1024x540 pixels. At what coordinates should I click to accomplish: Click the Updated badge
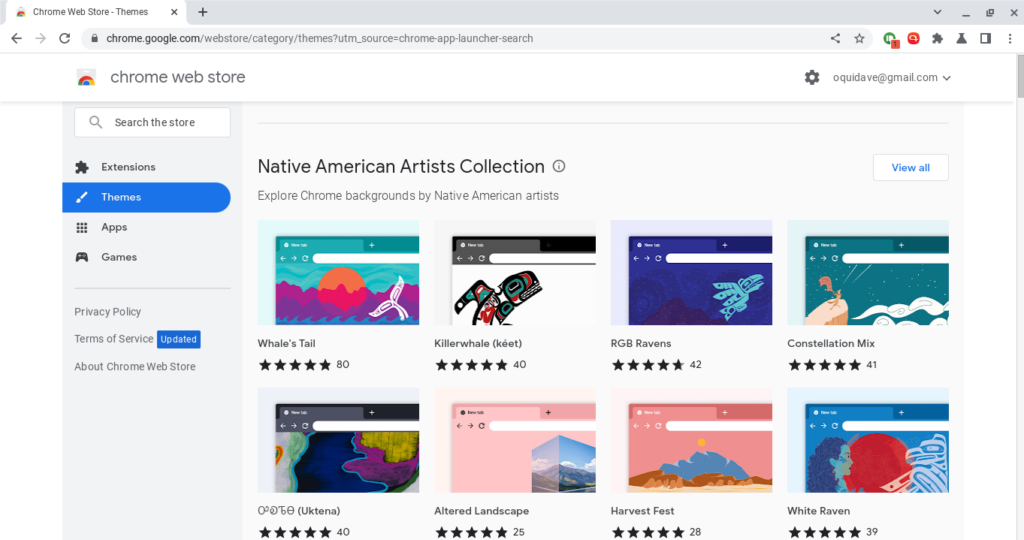pos(178,339)
